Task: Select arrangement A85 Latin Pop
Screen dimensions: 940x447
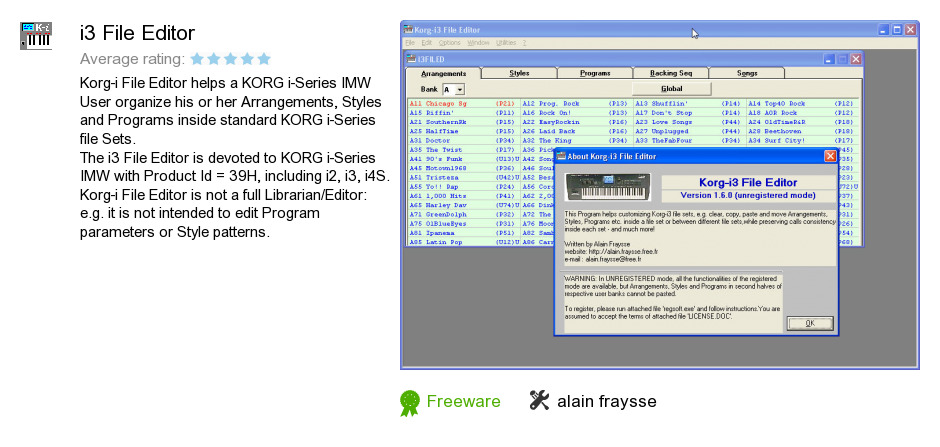Action: tap(463, 242)
